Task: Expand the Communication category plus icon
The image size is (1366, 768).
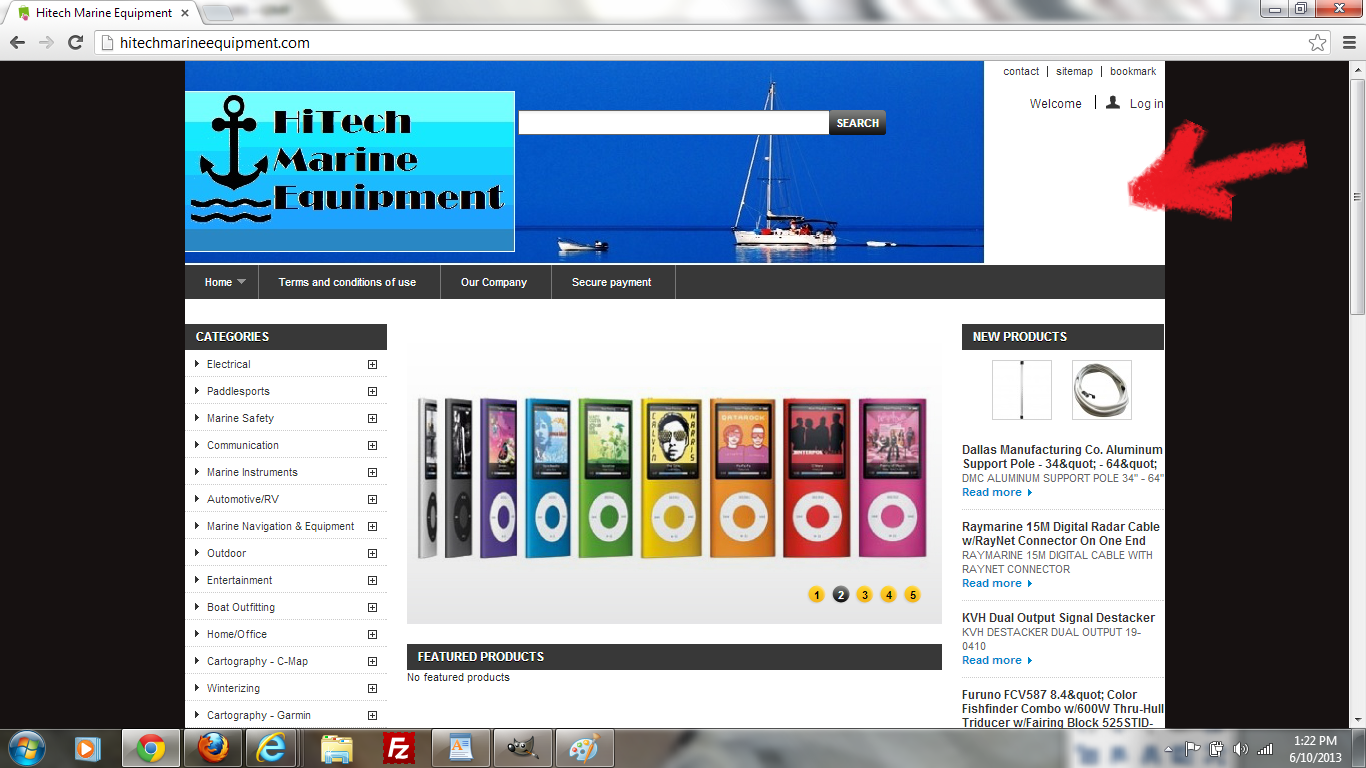Action: (372, 445)
